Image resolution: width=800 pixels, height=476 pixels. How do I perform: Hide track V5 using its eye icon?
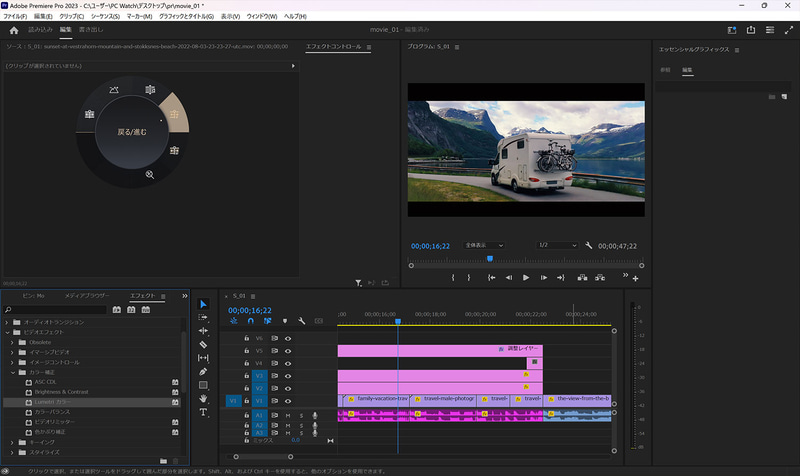click(288, 351)
